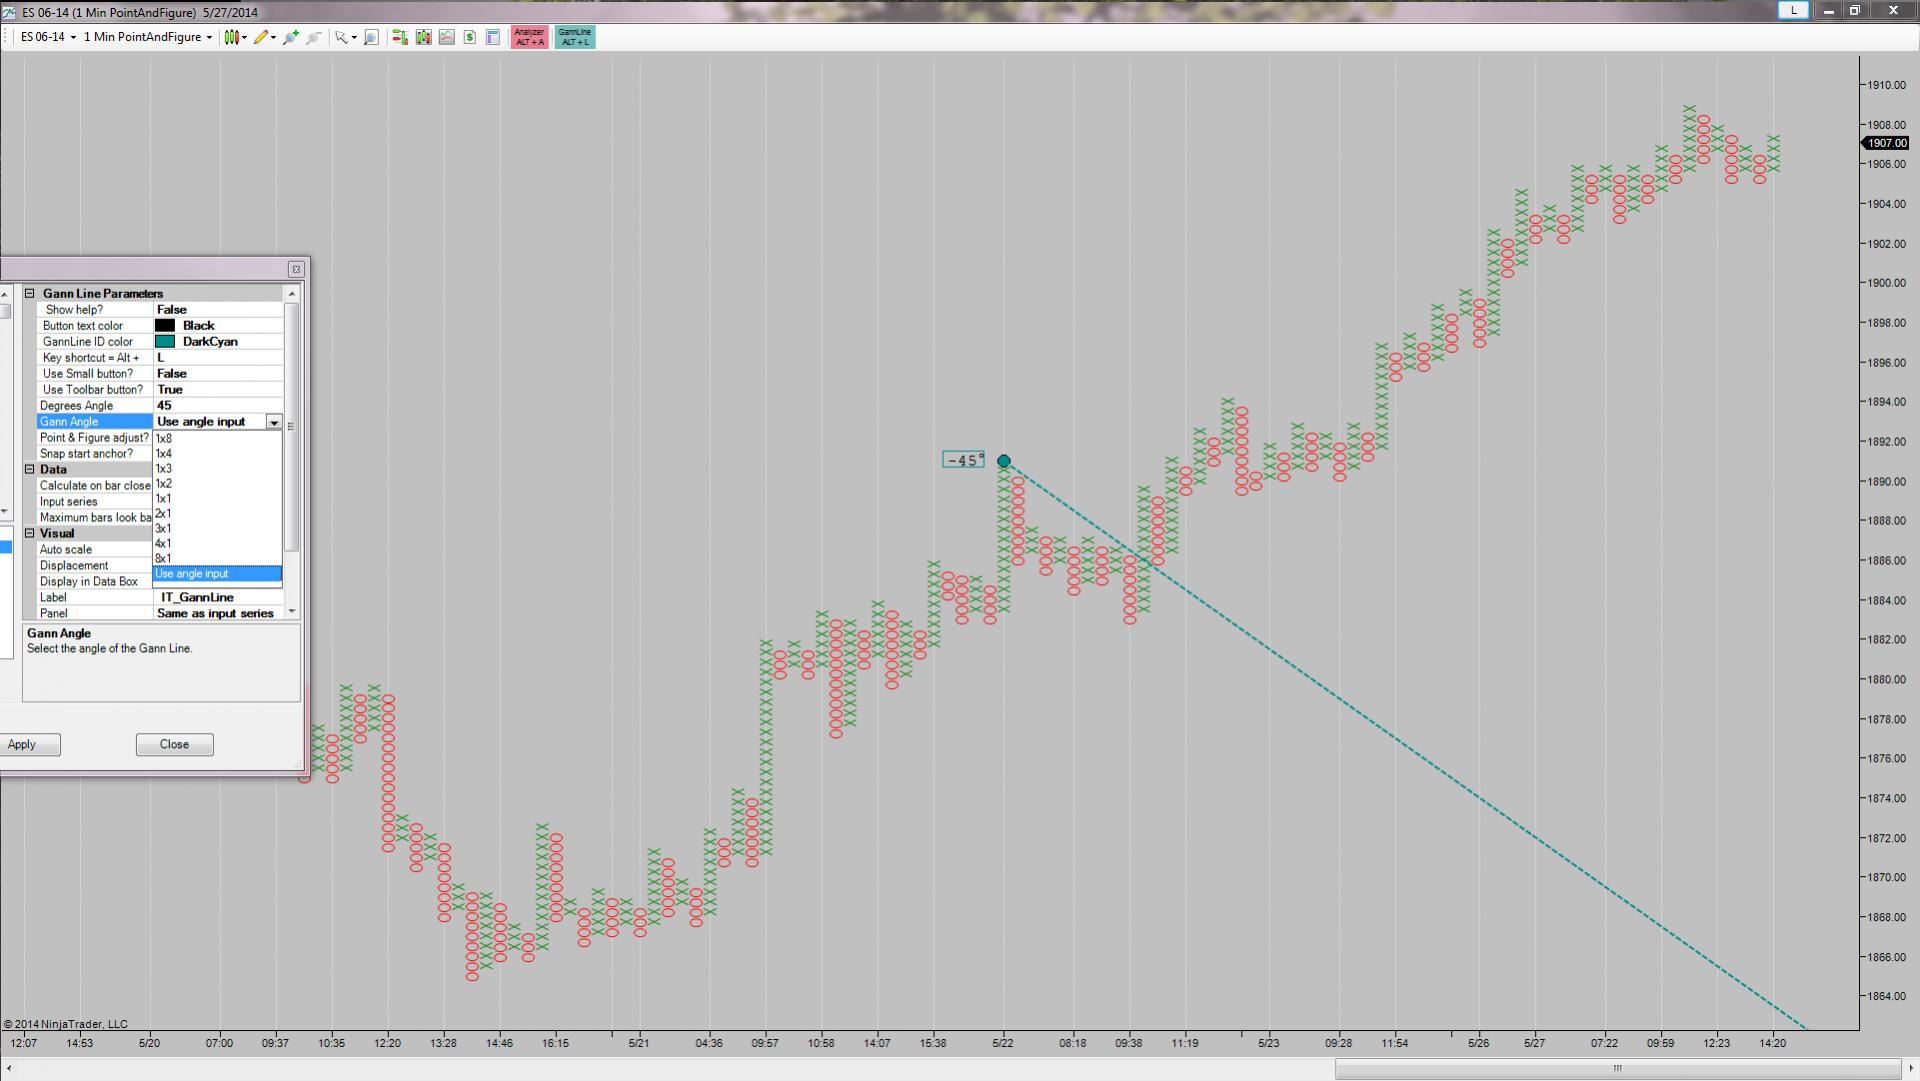Click the GannLine ALT+L toolbar button
Screen dimensions: 1920x1081
(575, 37)
